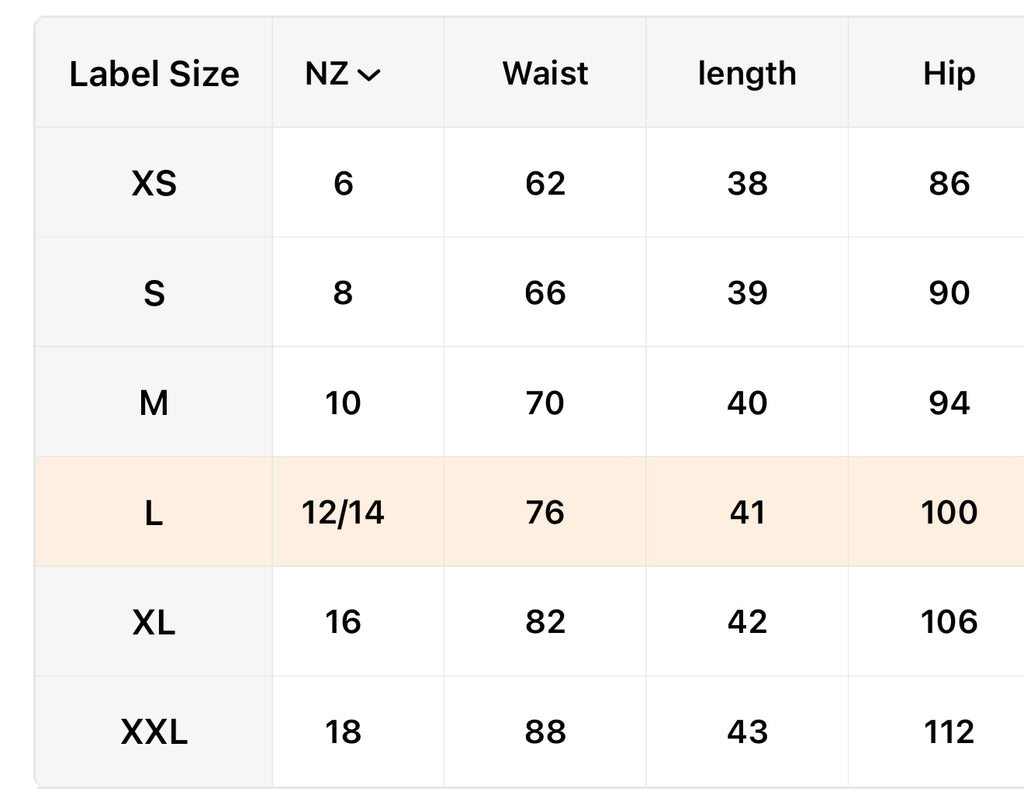Screen dimensions: 1024x809
Task: Click the Label Size column header
Action: [154, 74]
